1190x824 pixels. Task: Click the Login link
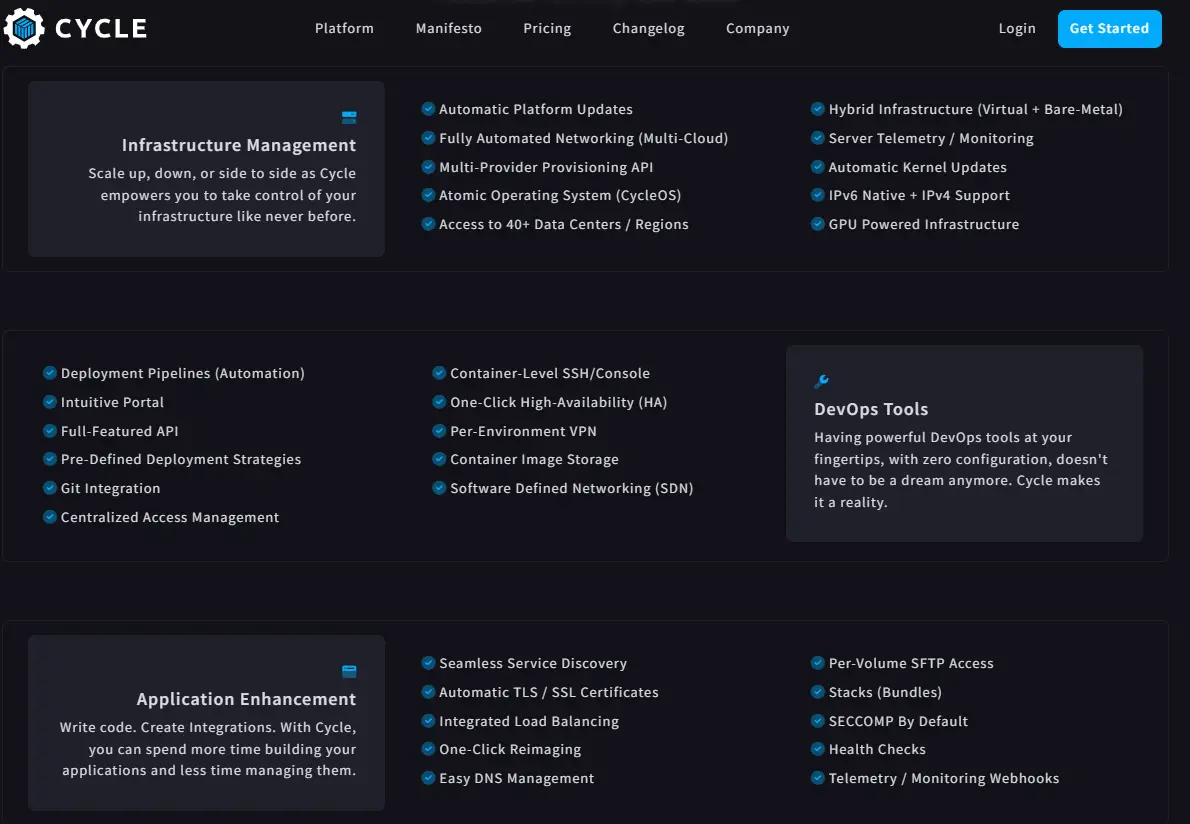pos(1017,28)
